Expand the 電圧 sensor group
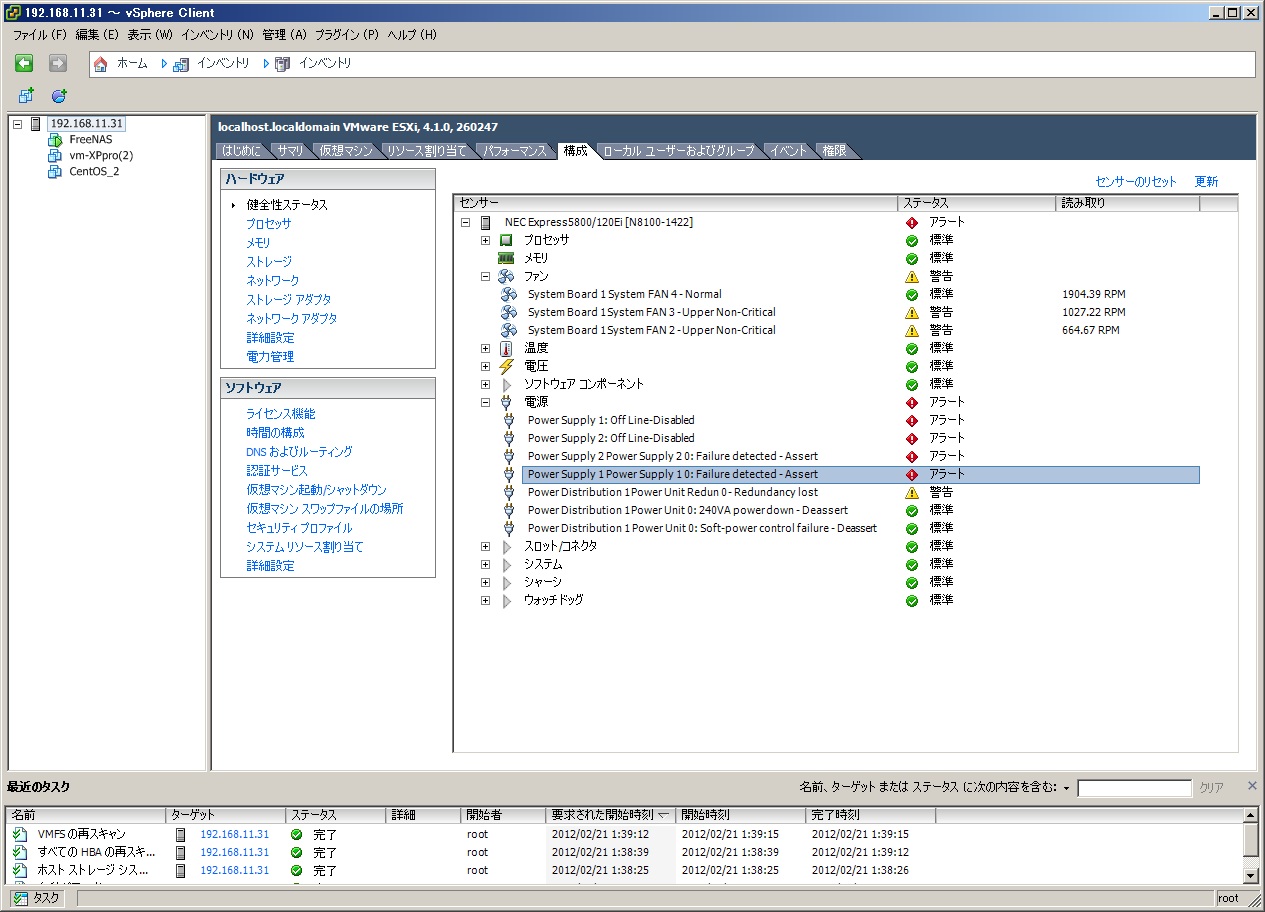The width and height of the screenshot is (1265, 912). tap(485, 366)
